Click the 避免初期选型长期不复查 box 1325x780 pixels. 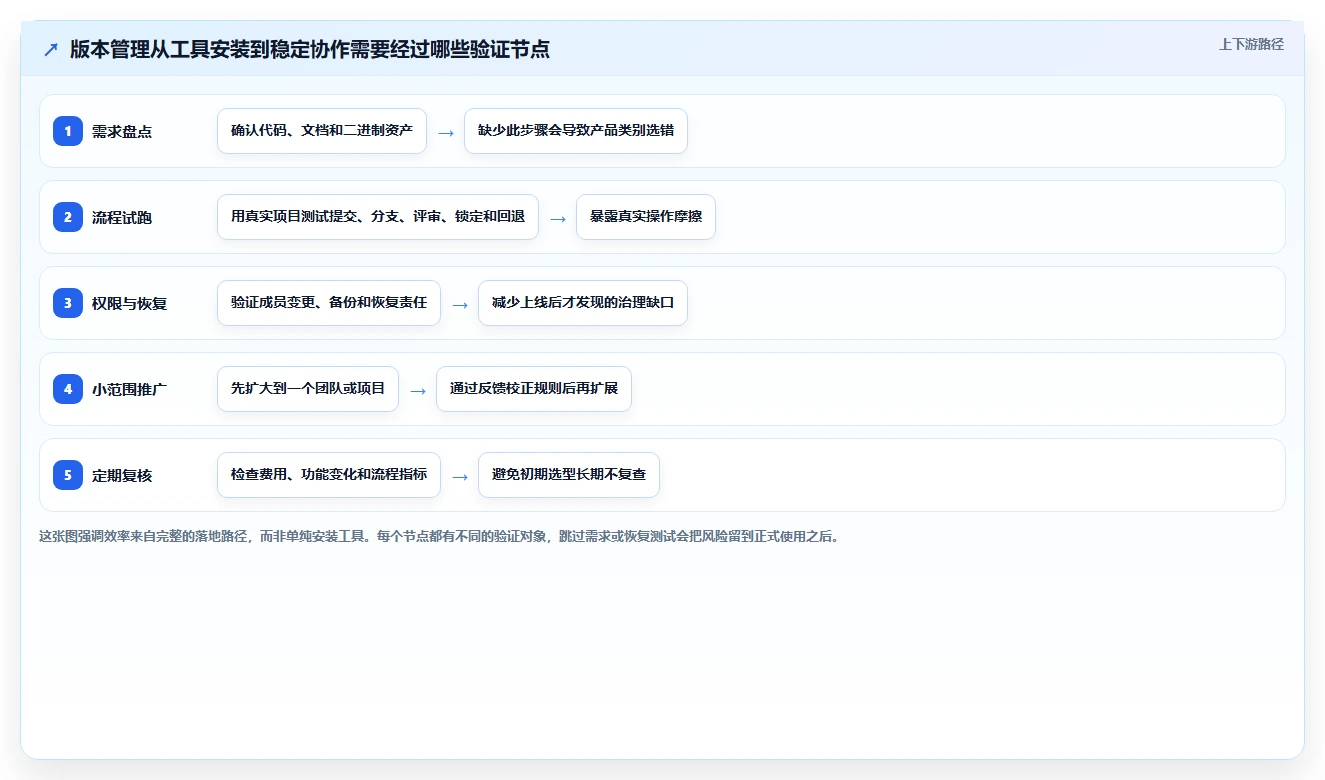click(569, 475)
